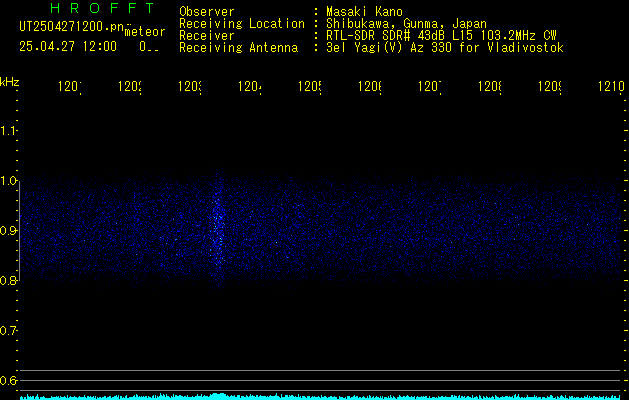Screen dimensions: 629x400
Task: Click the yellow 'meteor' label
Action: [x=145, y=32]
